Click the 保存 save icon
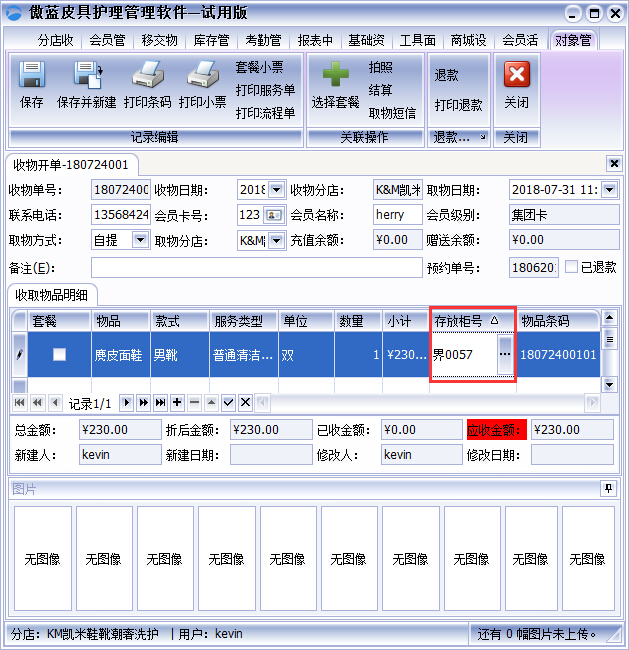629x650 pixels. pos(32,76)
